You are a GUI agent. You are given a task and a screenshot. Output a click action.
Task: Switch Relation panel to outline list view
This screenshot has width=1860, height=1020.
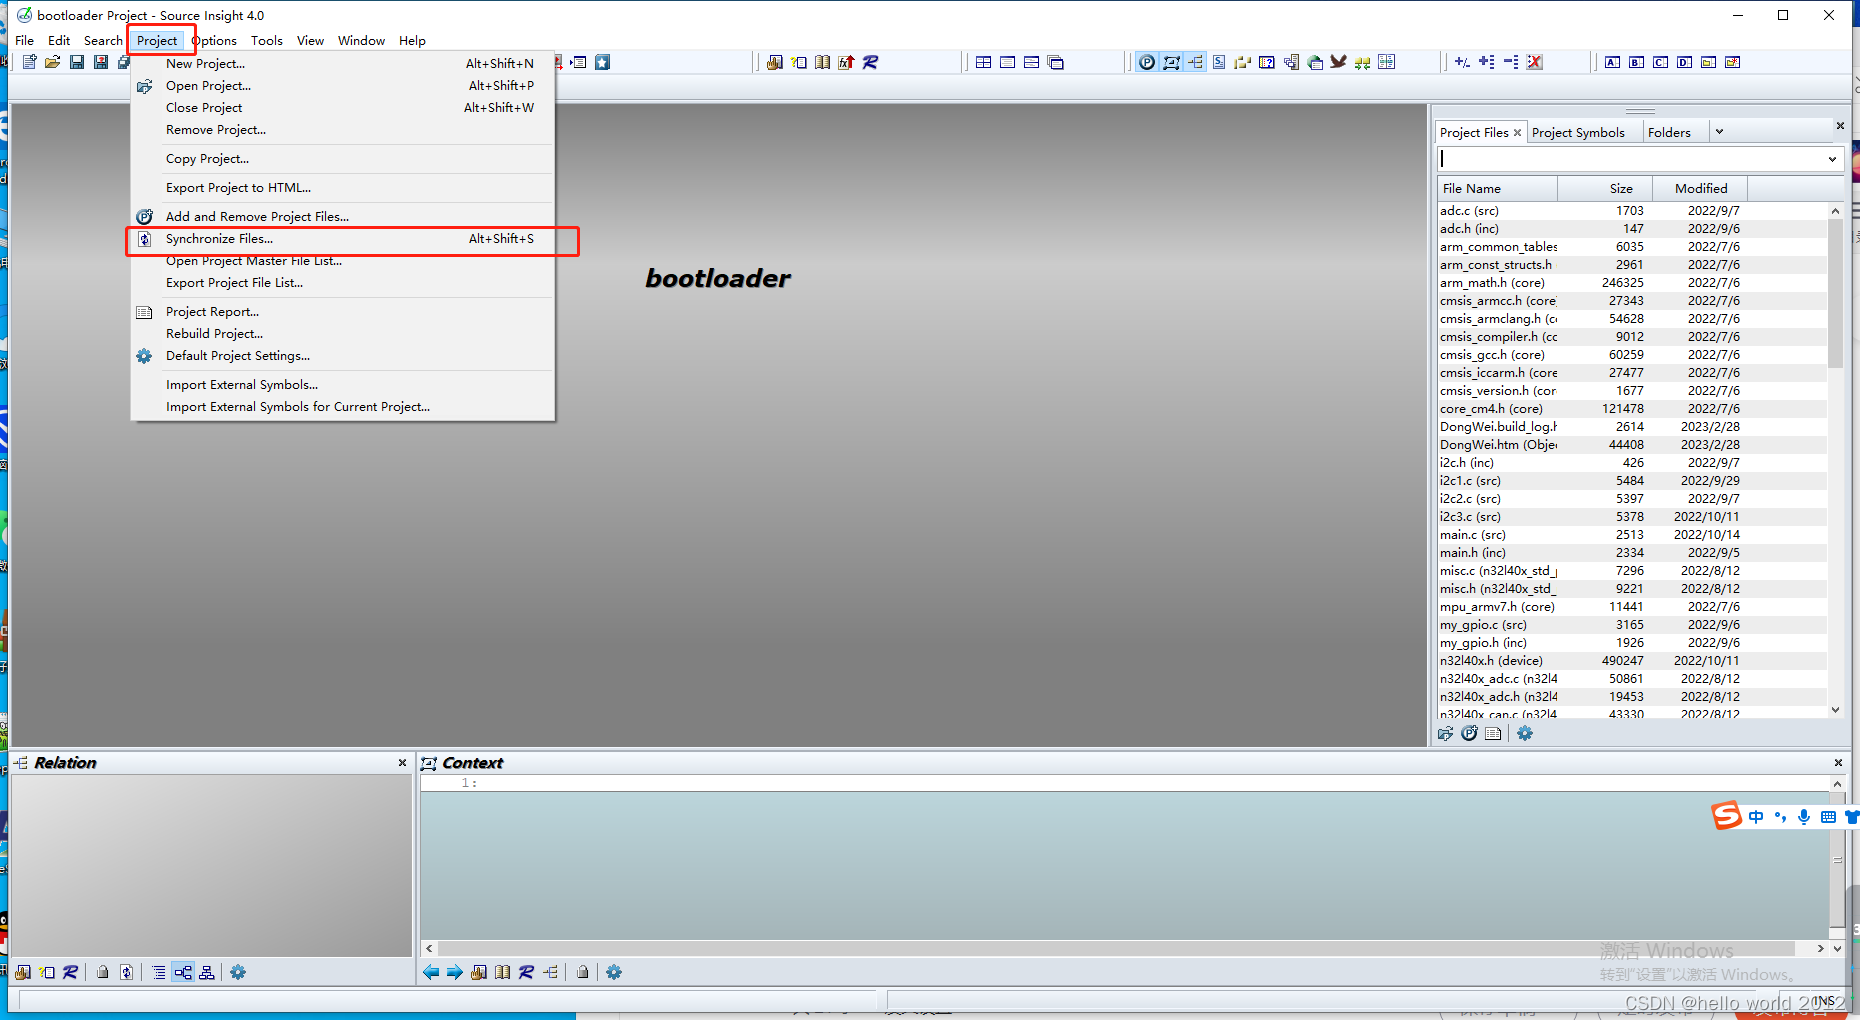pyautogui.click(x=159, y=972)
